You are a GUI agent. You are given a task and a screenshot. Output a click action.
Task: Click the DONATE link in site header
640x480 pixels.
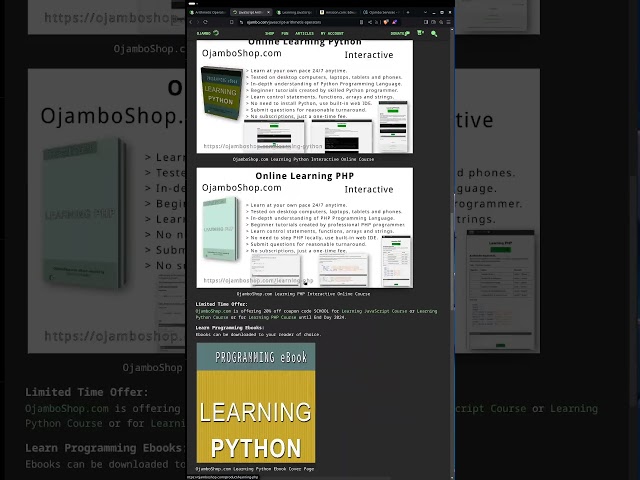pyautogui.click(x=400, y=33)
